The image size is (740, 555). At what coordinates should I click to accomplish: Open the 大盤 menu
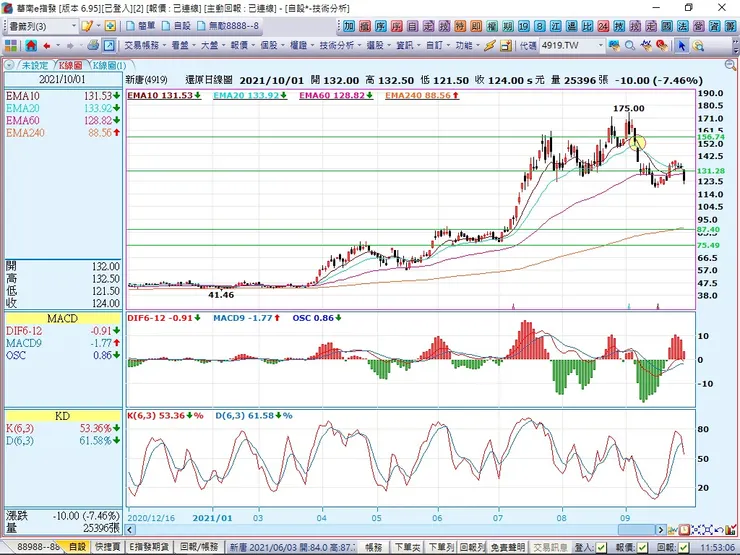tap(212, 45)
